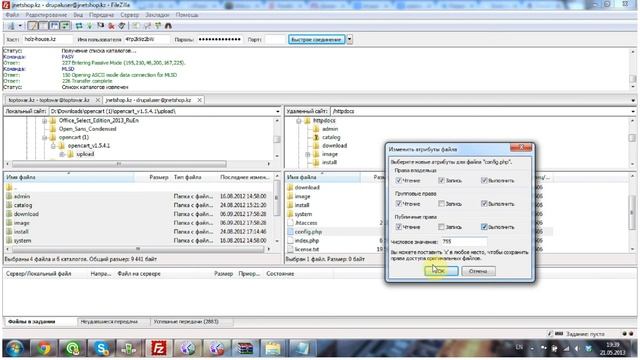
Task: Enable public Запись (write) checkbox
Action: (x=441, y=227)
